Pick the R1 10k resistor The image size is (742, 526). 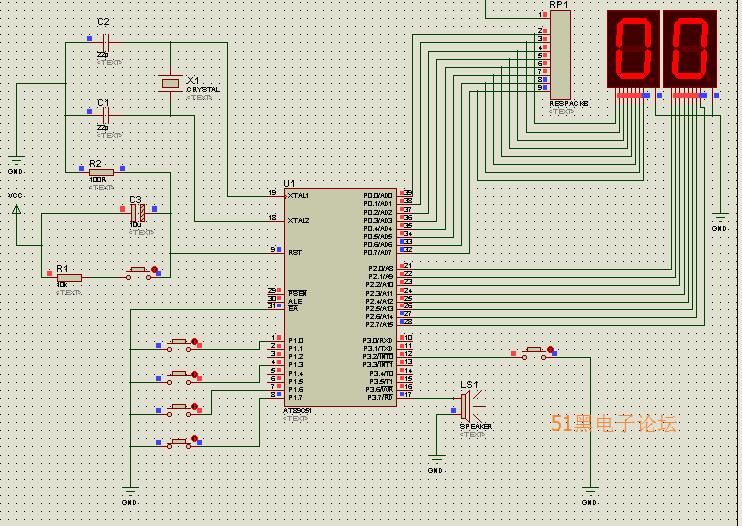coord(69,278)
